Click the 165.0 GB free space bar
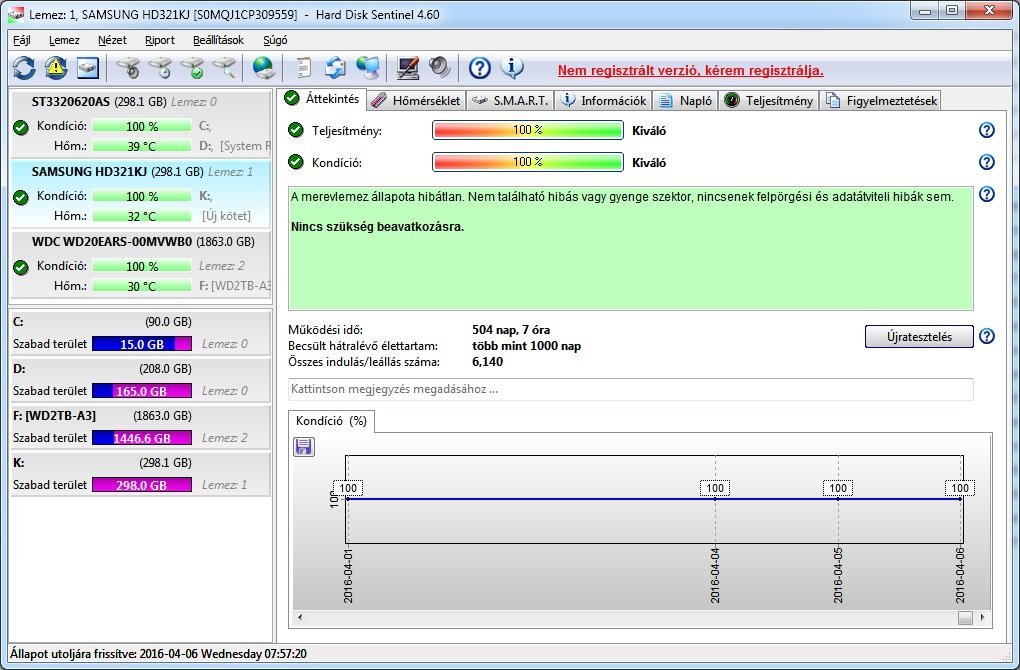 click(x=142, y=391)
